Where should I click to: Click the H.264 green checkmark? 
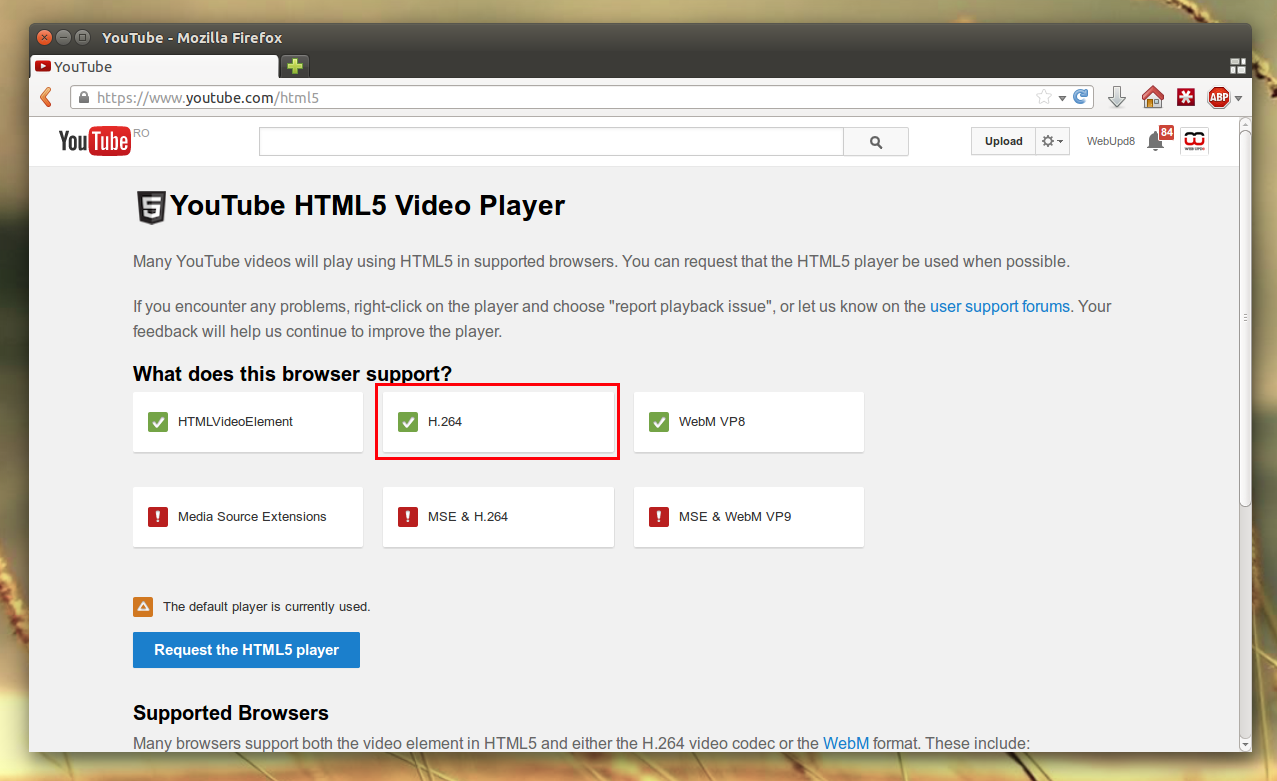(408, 422)
